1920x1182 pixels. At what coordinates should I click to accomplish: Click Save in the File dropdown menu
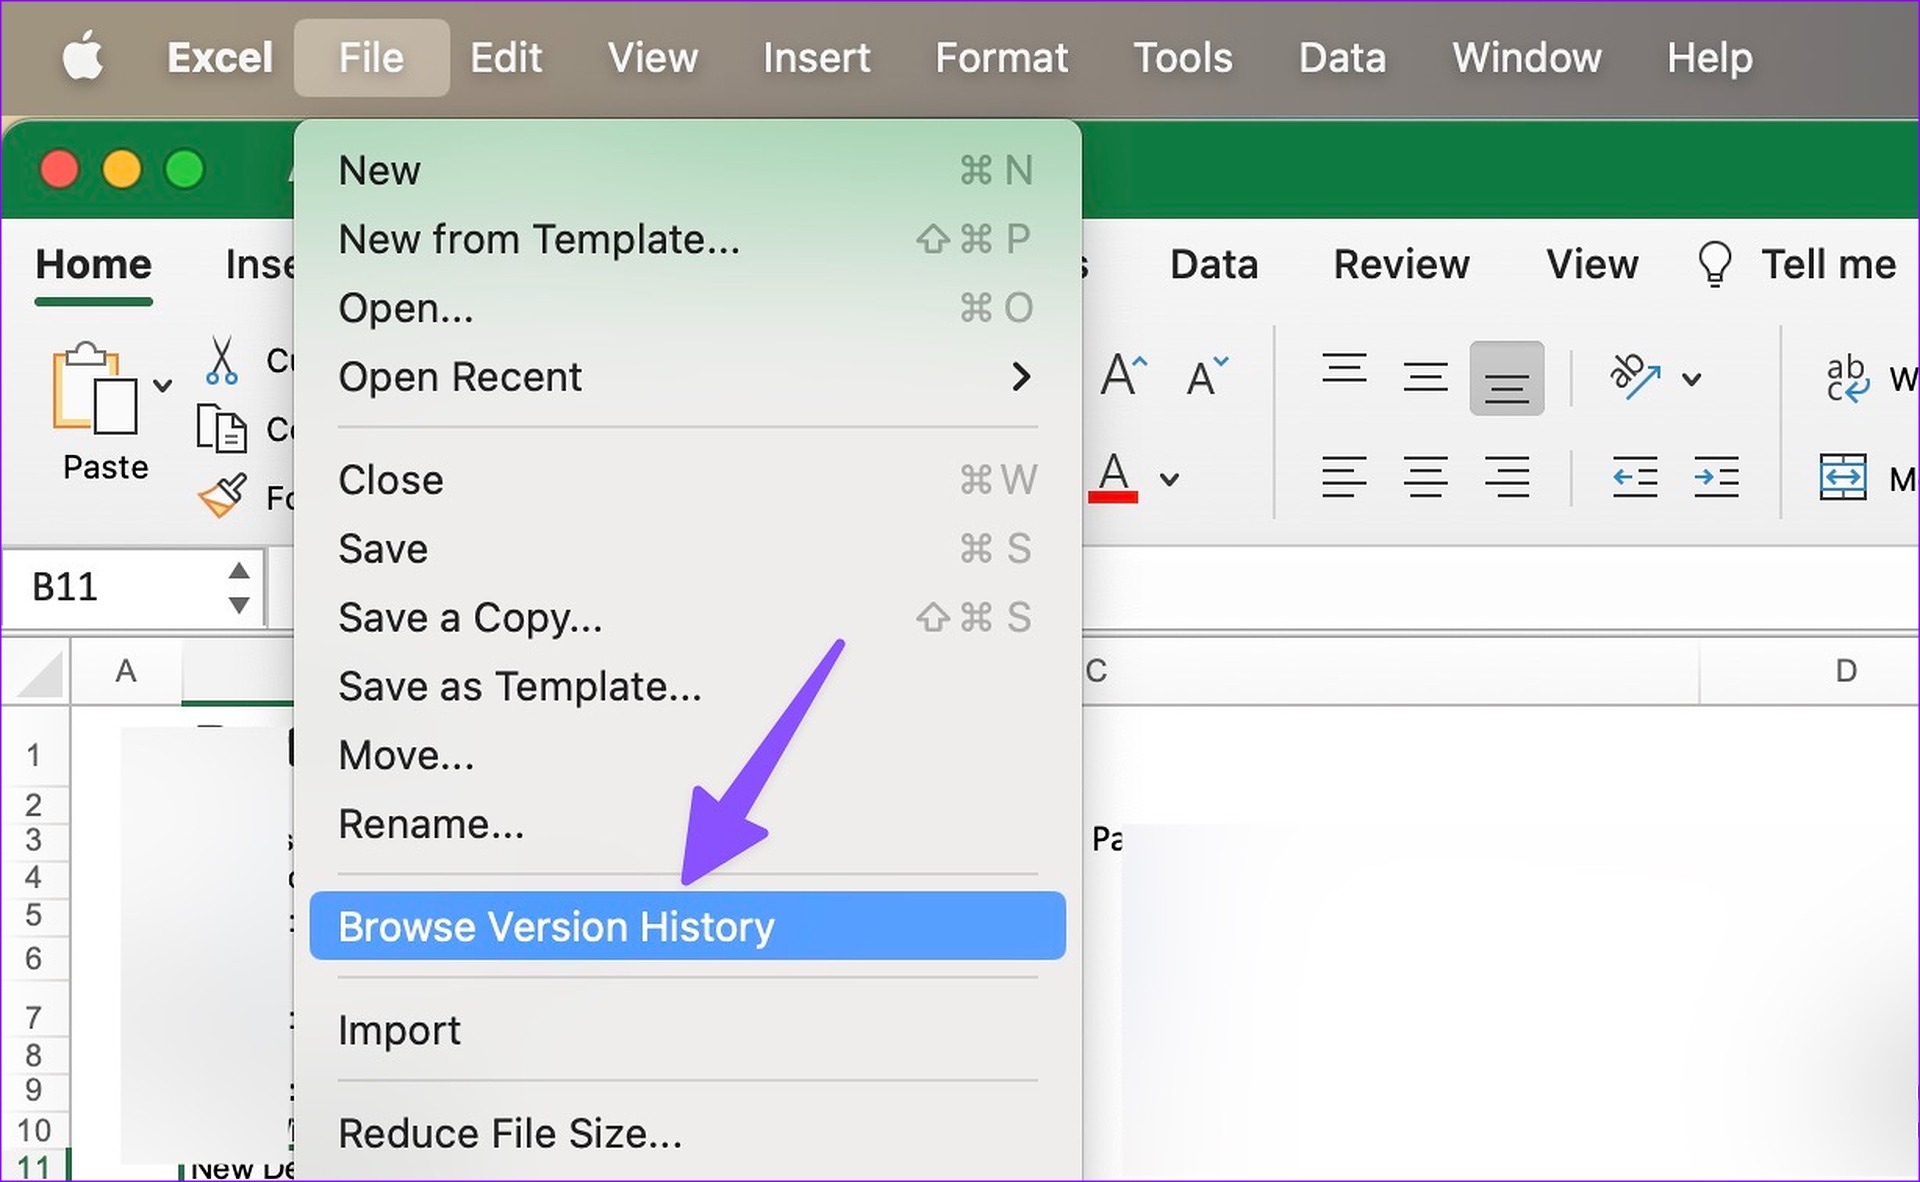click(384, 548)
